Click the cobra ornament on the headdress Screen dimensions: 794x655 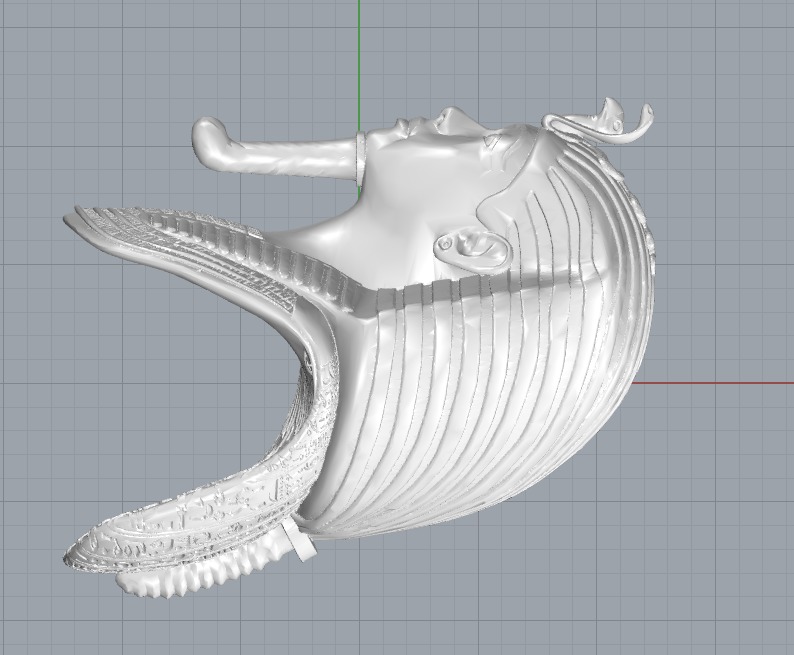click(598, 122)
